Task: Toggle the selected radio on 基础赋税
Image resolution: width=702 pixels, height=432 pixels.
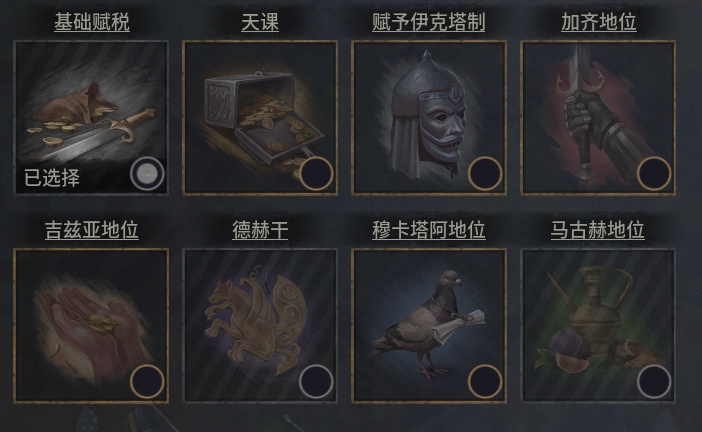Action: (x=147, y=174)
